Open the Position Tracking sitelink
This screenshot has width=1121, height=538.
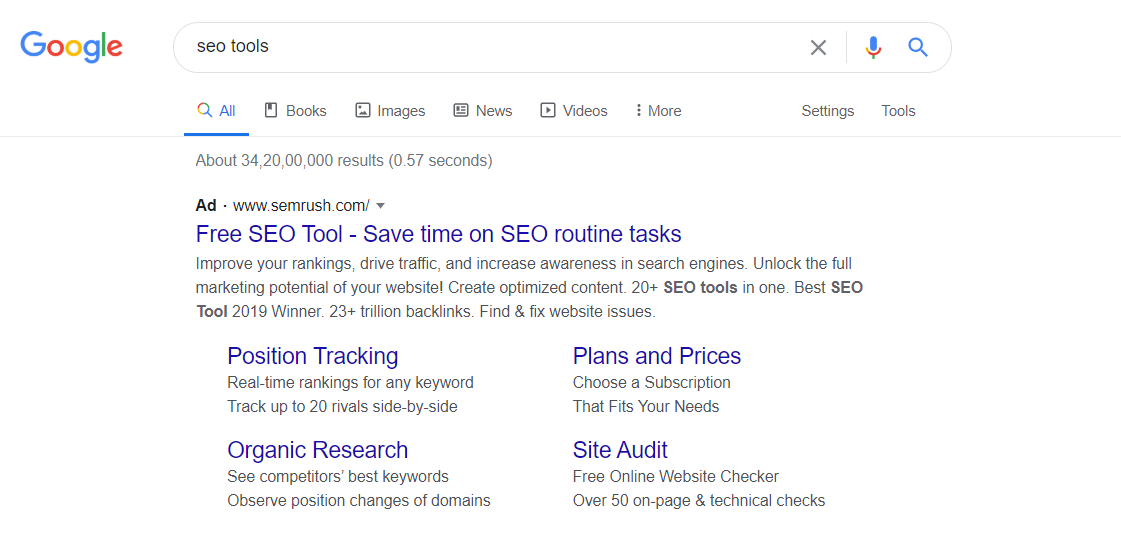312,356
